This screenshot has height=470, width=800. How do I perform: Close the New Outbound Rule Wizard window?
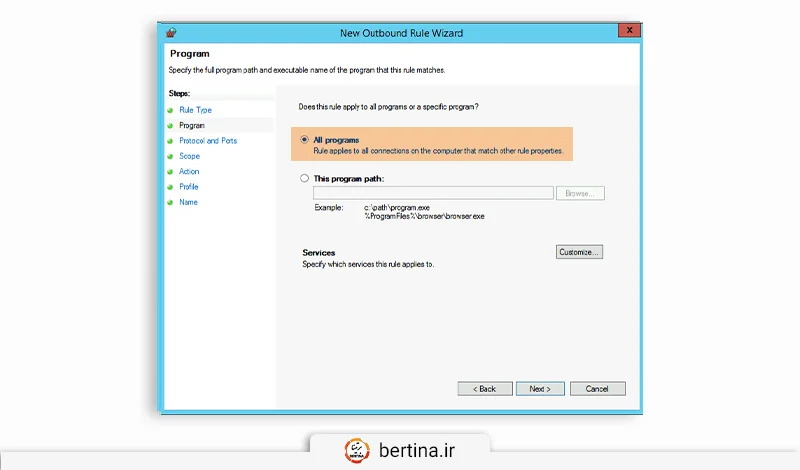[628, 31]
